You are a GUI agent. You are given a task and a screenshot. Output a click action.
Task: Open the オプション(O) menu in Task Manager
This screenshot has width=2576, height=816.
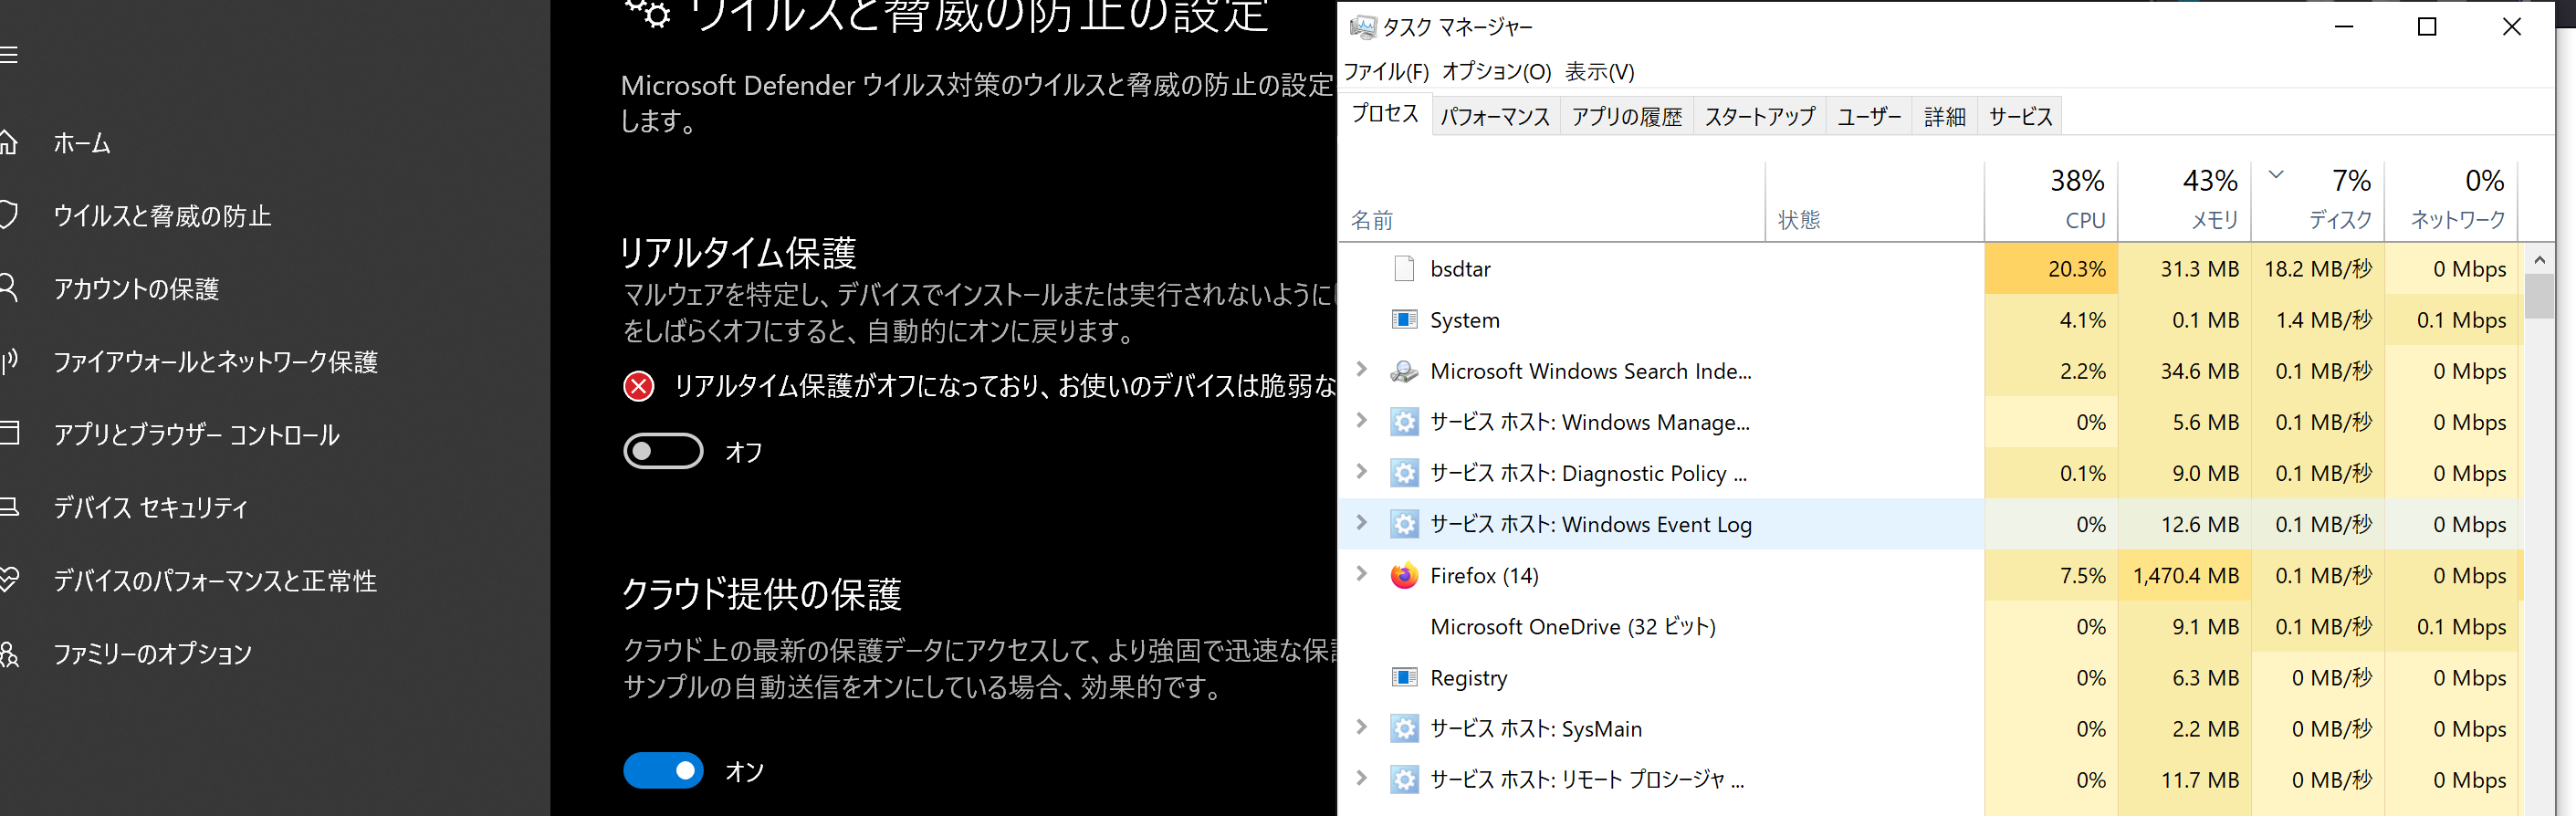(1496, 72)
